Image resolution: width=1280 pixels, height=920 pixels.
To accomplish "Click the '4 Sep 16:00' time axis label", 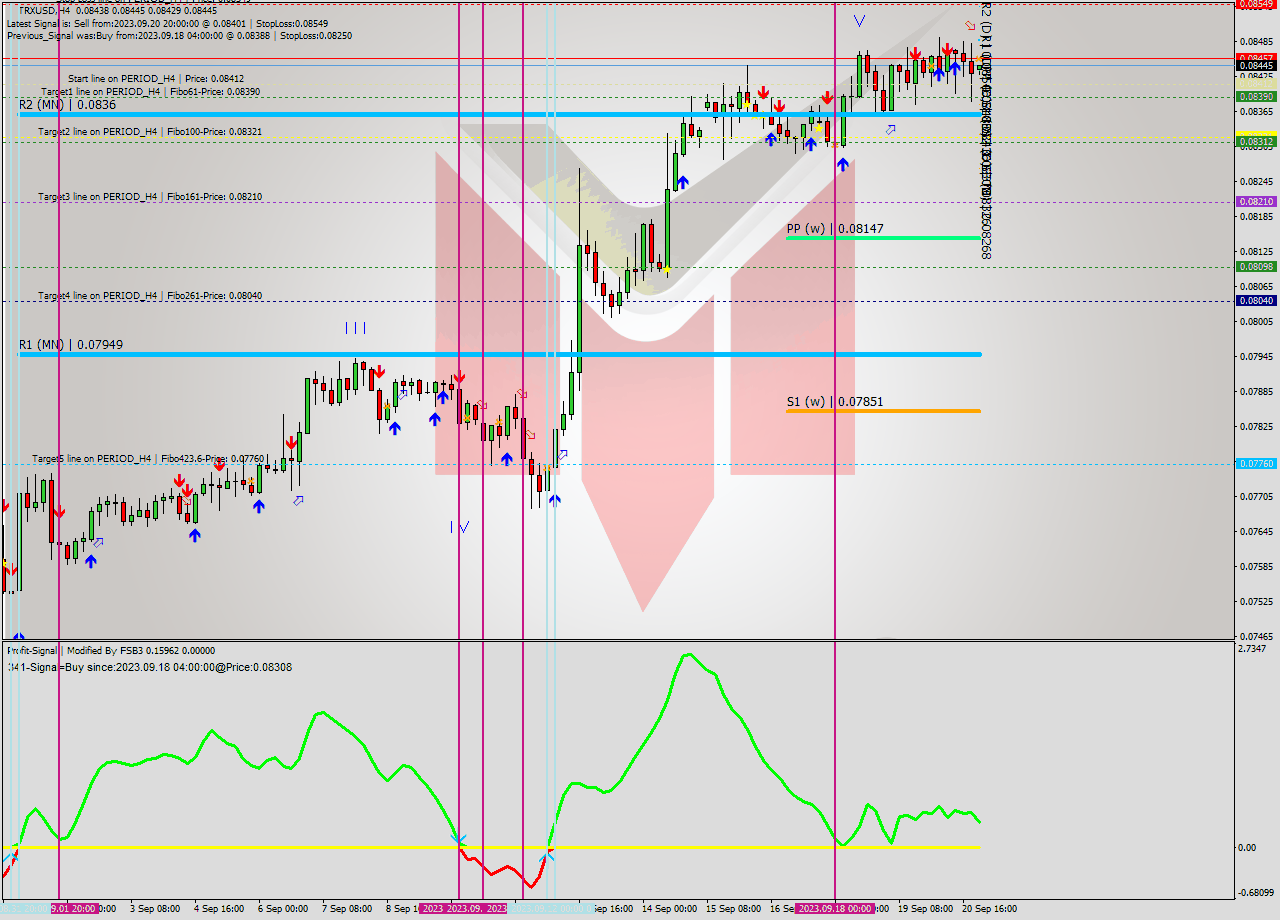I will click(x=219, y=909).
